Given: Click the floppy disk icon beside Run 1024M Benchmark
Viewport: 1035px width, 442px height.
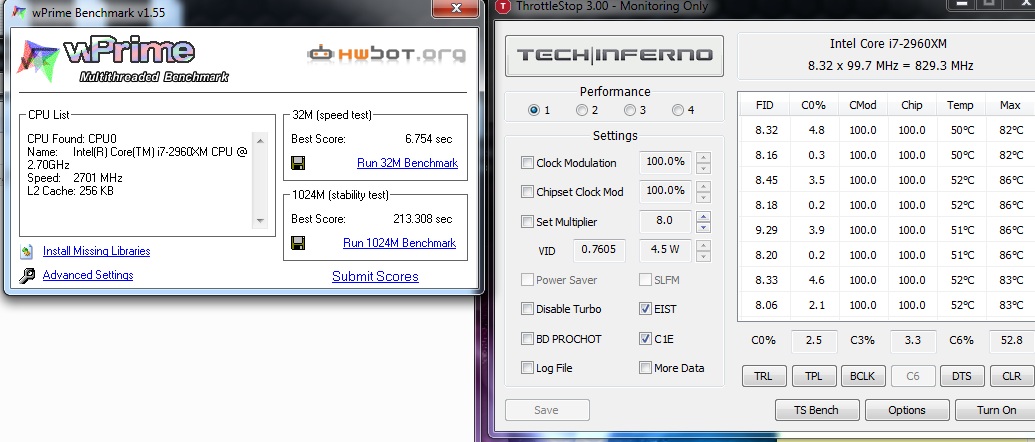Looking at the screenshot, I should 298,243.
